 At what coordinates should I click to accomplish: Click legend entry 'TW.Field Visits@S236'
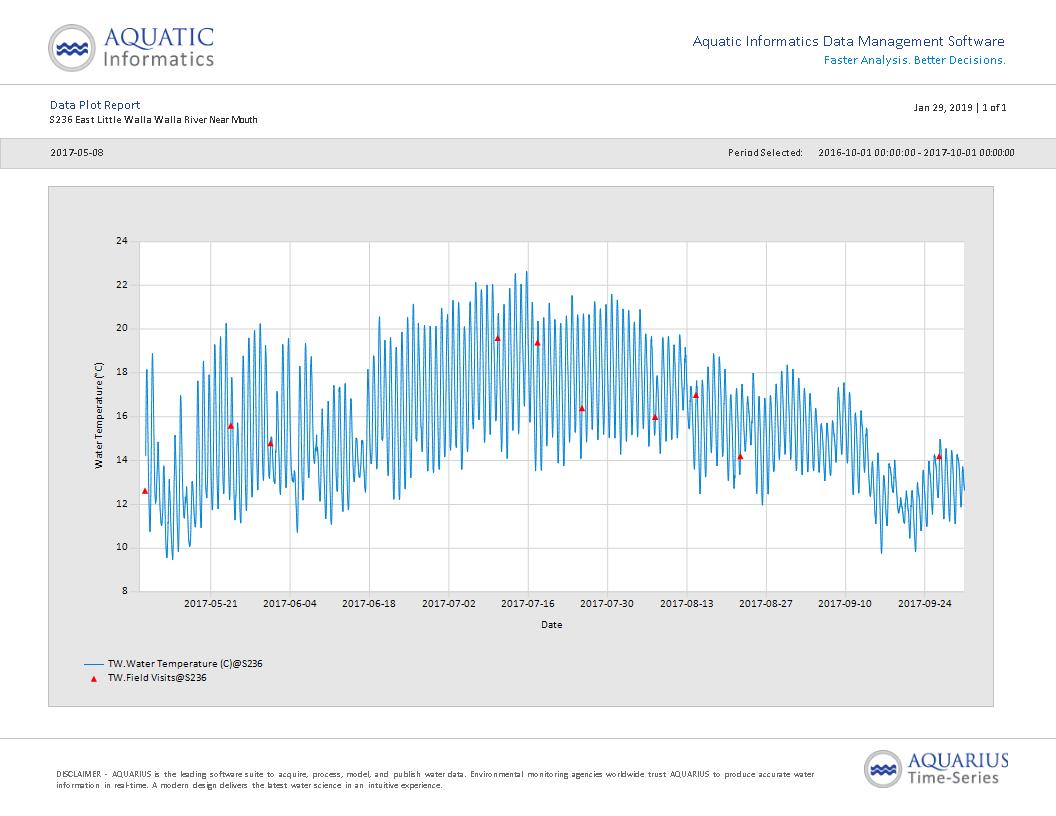[x=157, y=678]
